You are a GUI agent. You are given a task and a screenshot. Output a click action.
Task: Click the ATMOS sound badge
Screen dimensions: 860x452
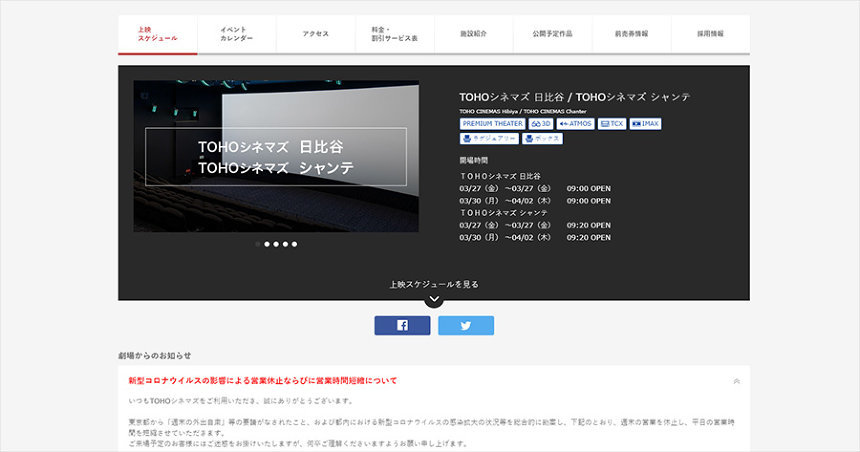tap(575, 124)
